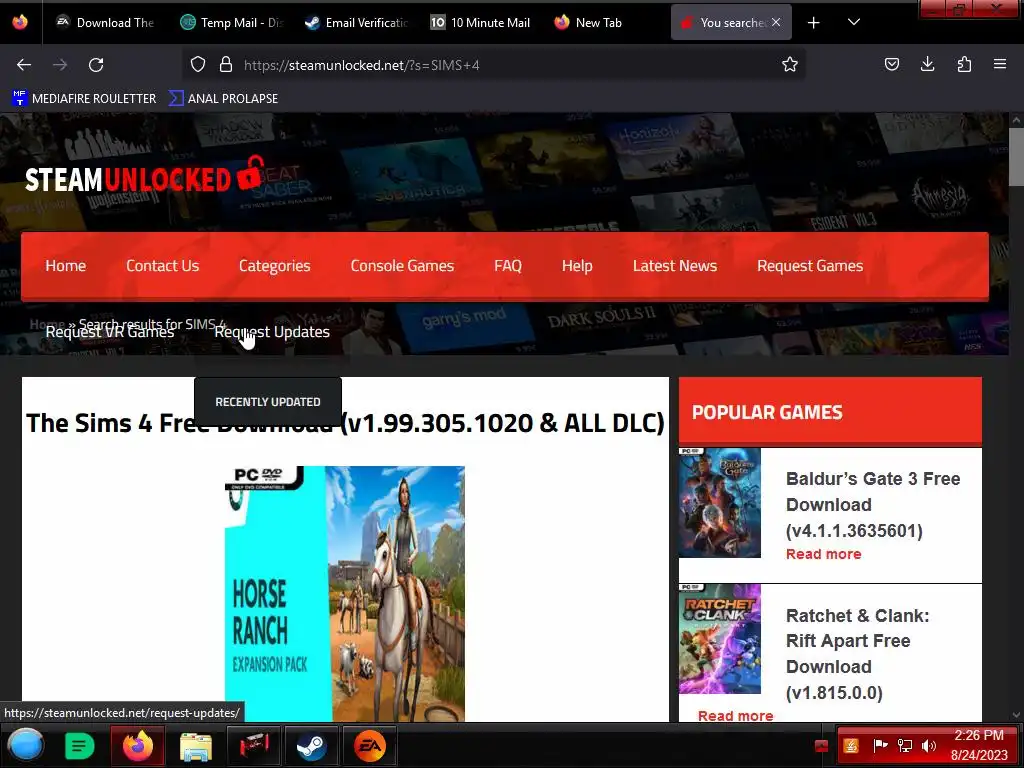The height and width of the screenshot is (768, 1024).
Task: Click the SteamUnlocked logo
Action: coord(144,176)
